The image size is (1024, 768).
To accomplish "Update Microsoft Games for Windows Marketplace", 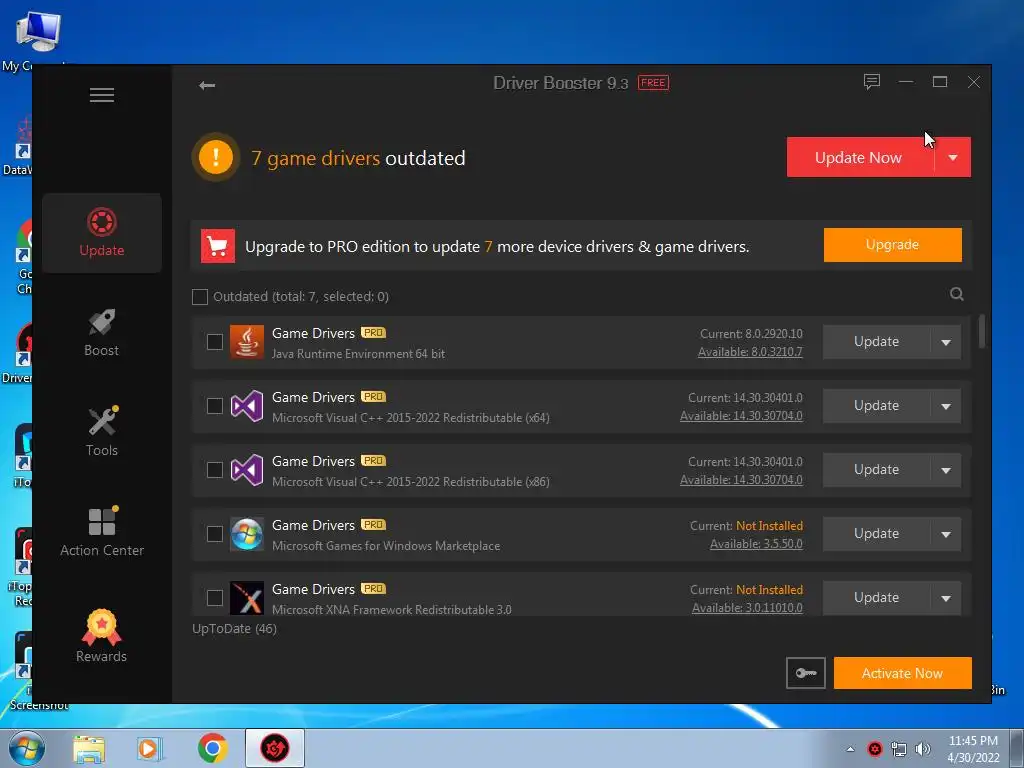I will (x=876, y=534).
